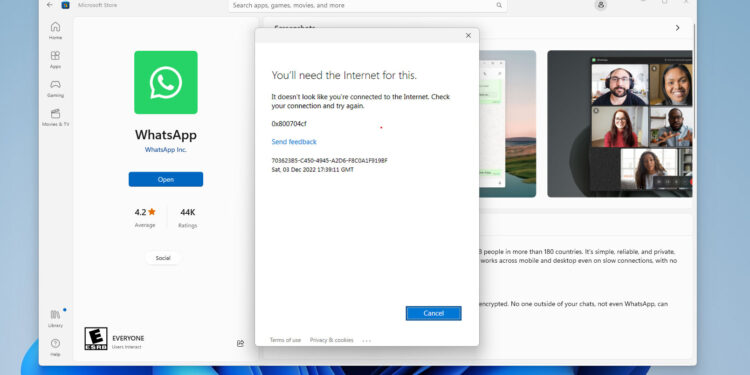Go to Home in the Store sidebar
This screenshot has width=750, height=375.
[55, 31]
